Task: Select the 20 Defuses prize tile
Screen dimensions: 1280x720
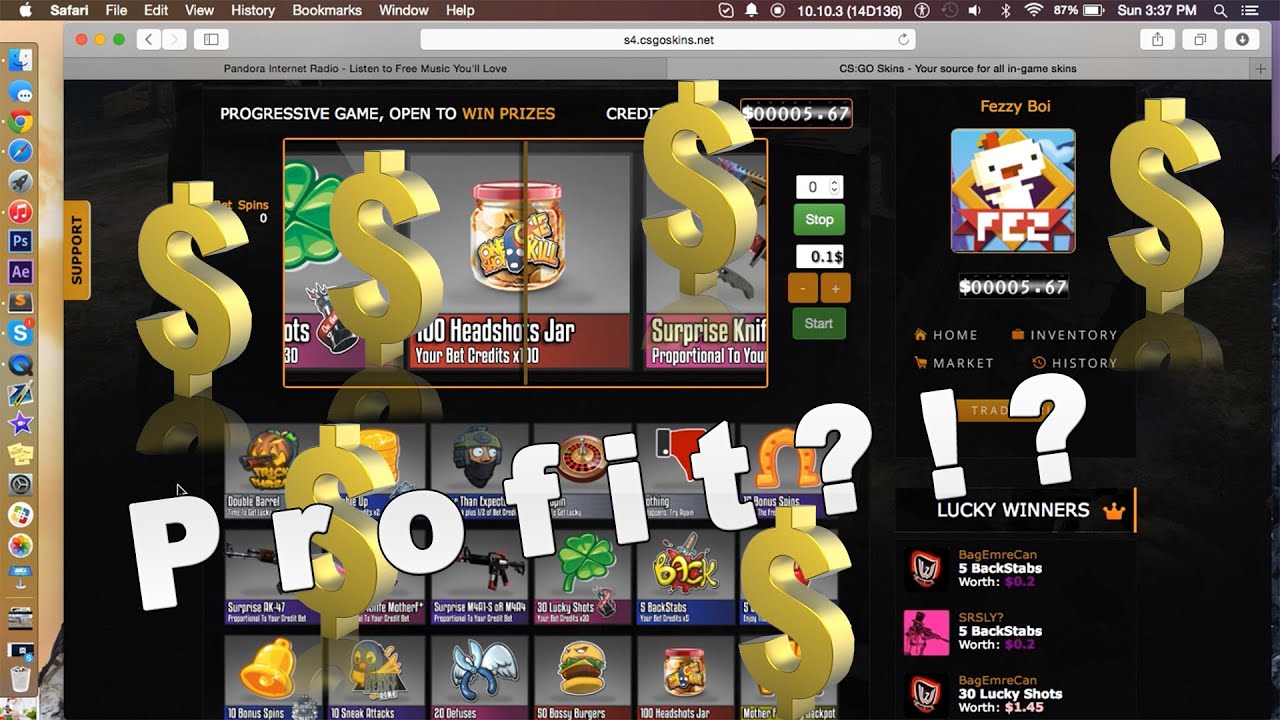Action: point(480,678)
